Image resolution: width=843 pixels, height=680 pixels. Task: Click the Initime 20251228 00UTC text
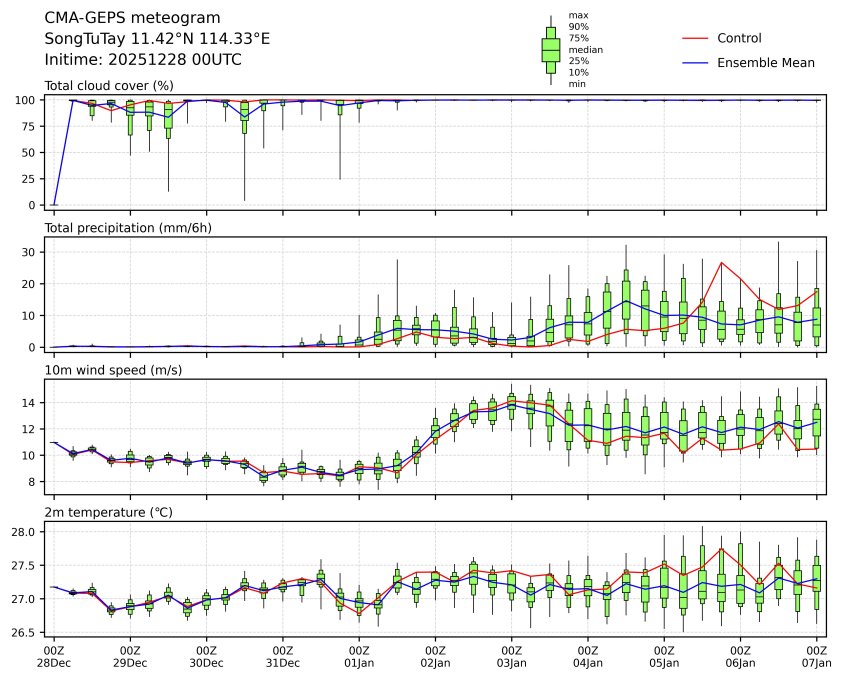(x=143, y=60)
